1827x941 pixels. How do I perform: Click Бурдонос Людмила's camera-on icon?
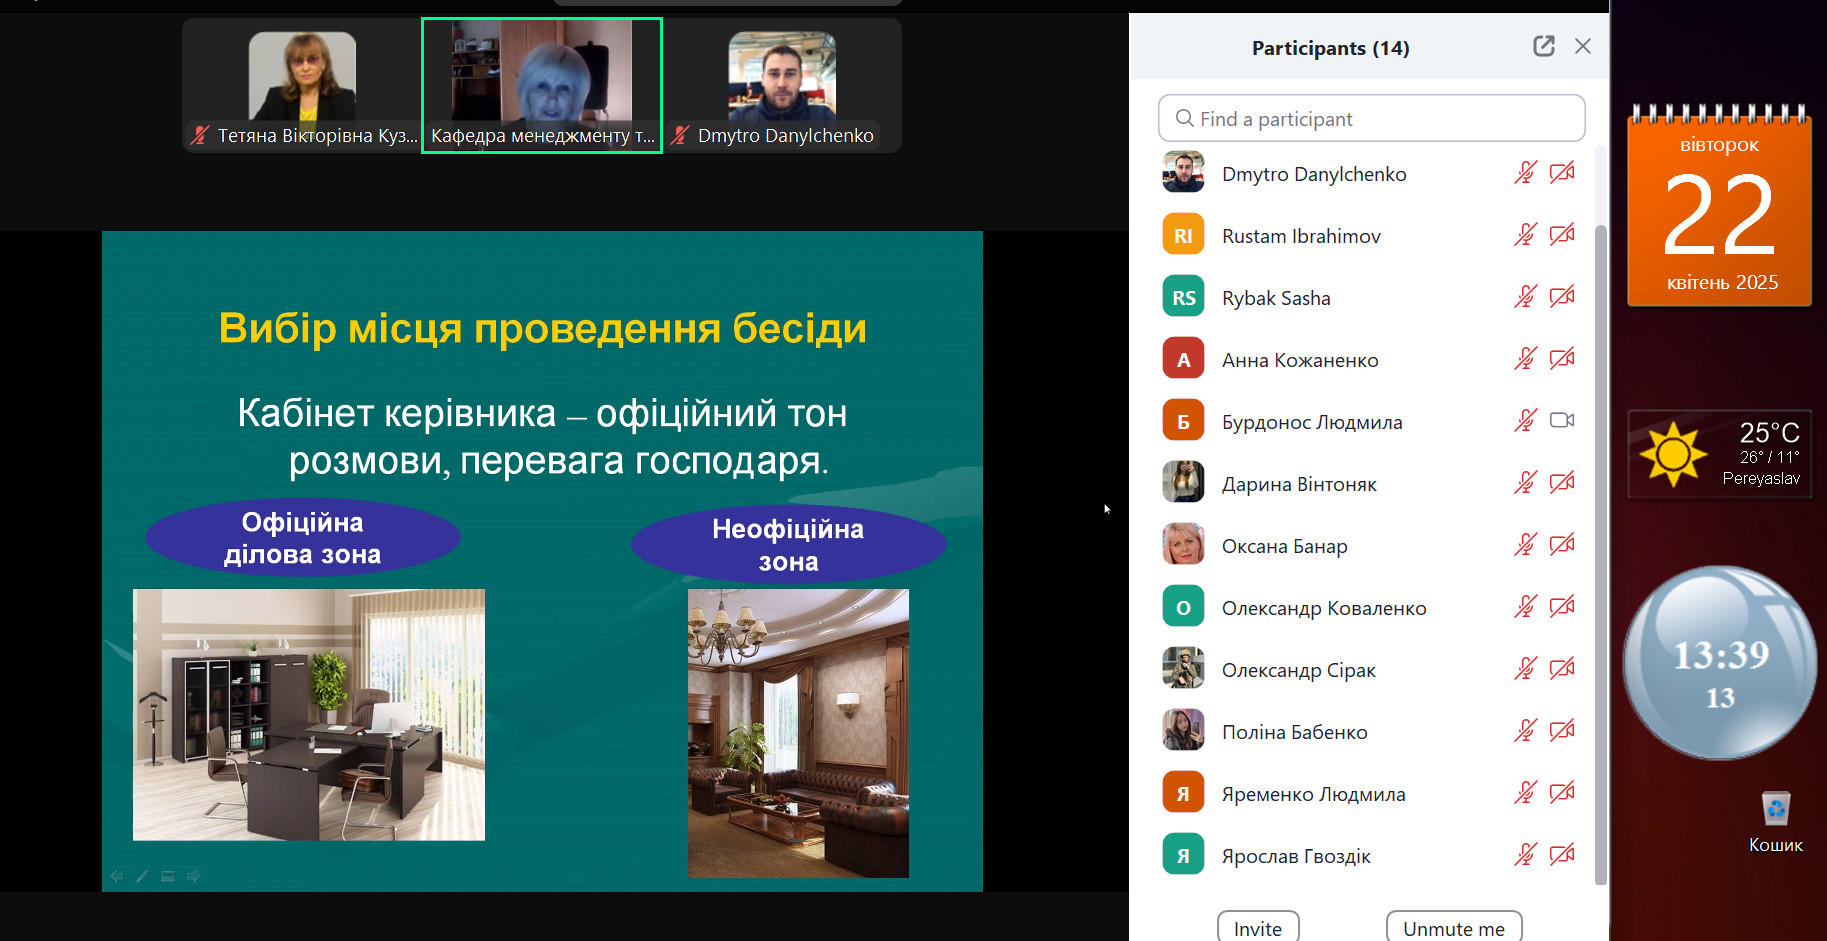[x=1562, y=420]
